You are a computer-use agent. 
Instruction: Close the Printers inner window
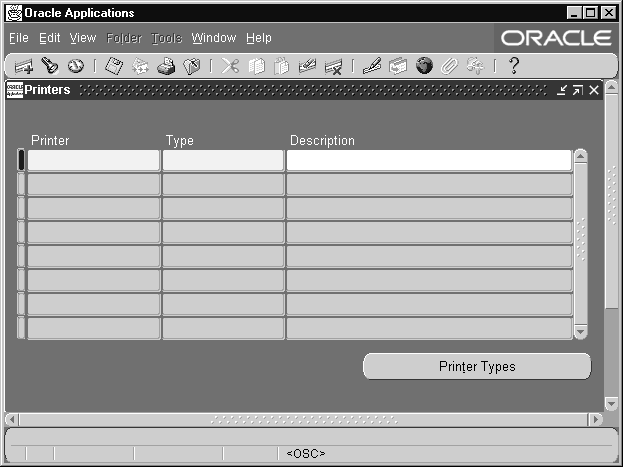click(594, 90)
